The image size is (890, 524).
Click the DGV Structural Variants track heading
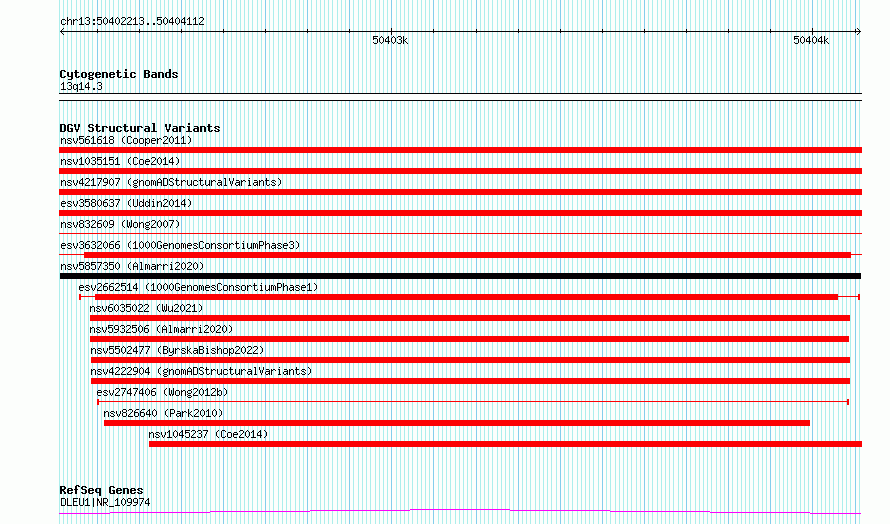pos(140,128)
